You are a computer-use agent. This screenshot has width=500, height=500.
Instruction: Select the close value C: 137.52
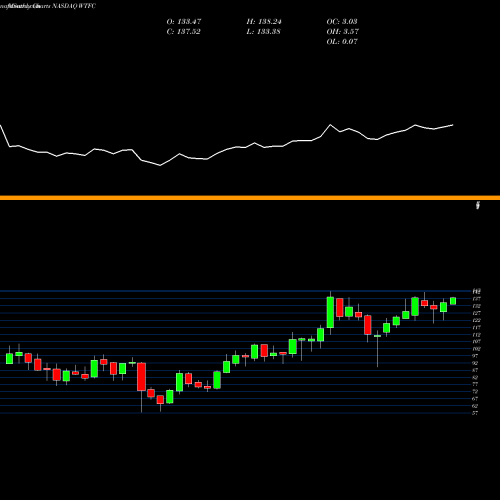(x=183, y=32)
